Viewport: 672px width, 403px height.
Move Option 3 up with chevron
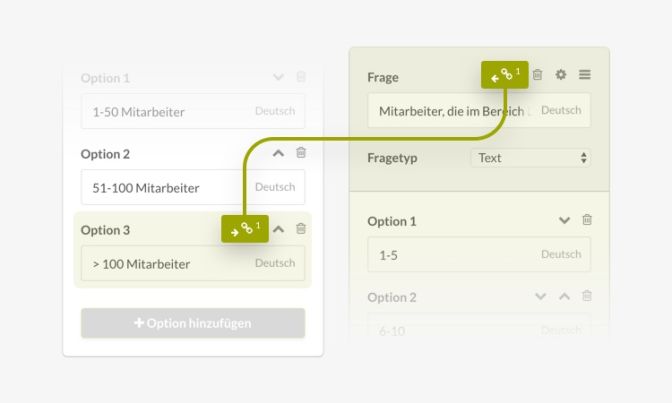coord(279,229)
